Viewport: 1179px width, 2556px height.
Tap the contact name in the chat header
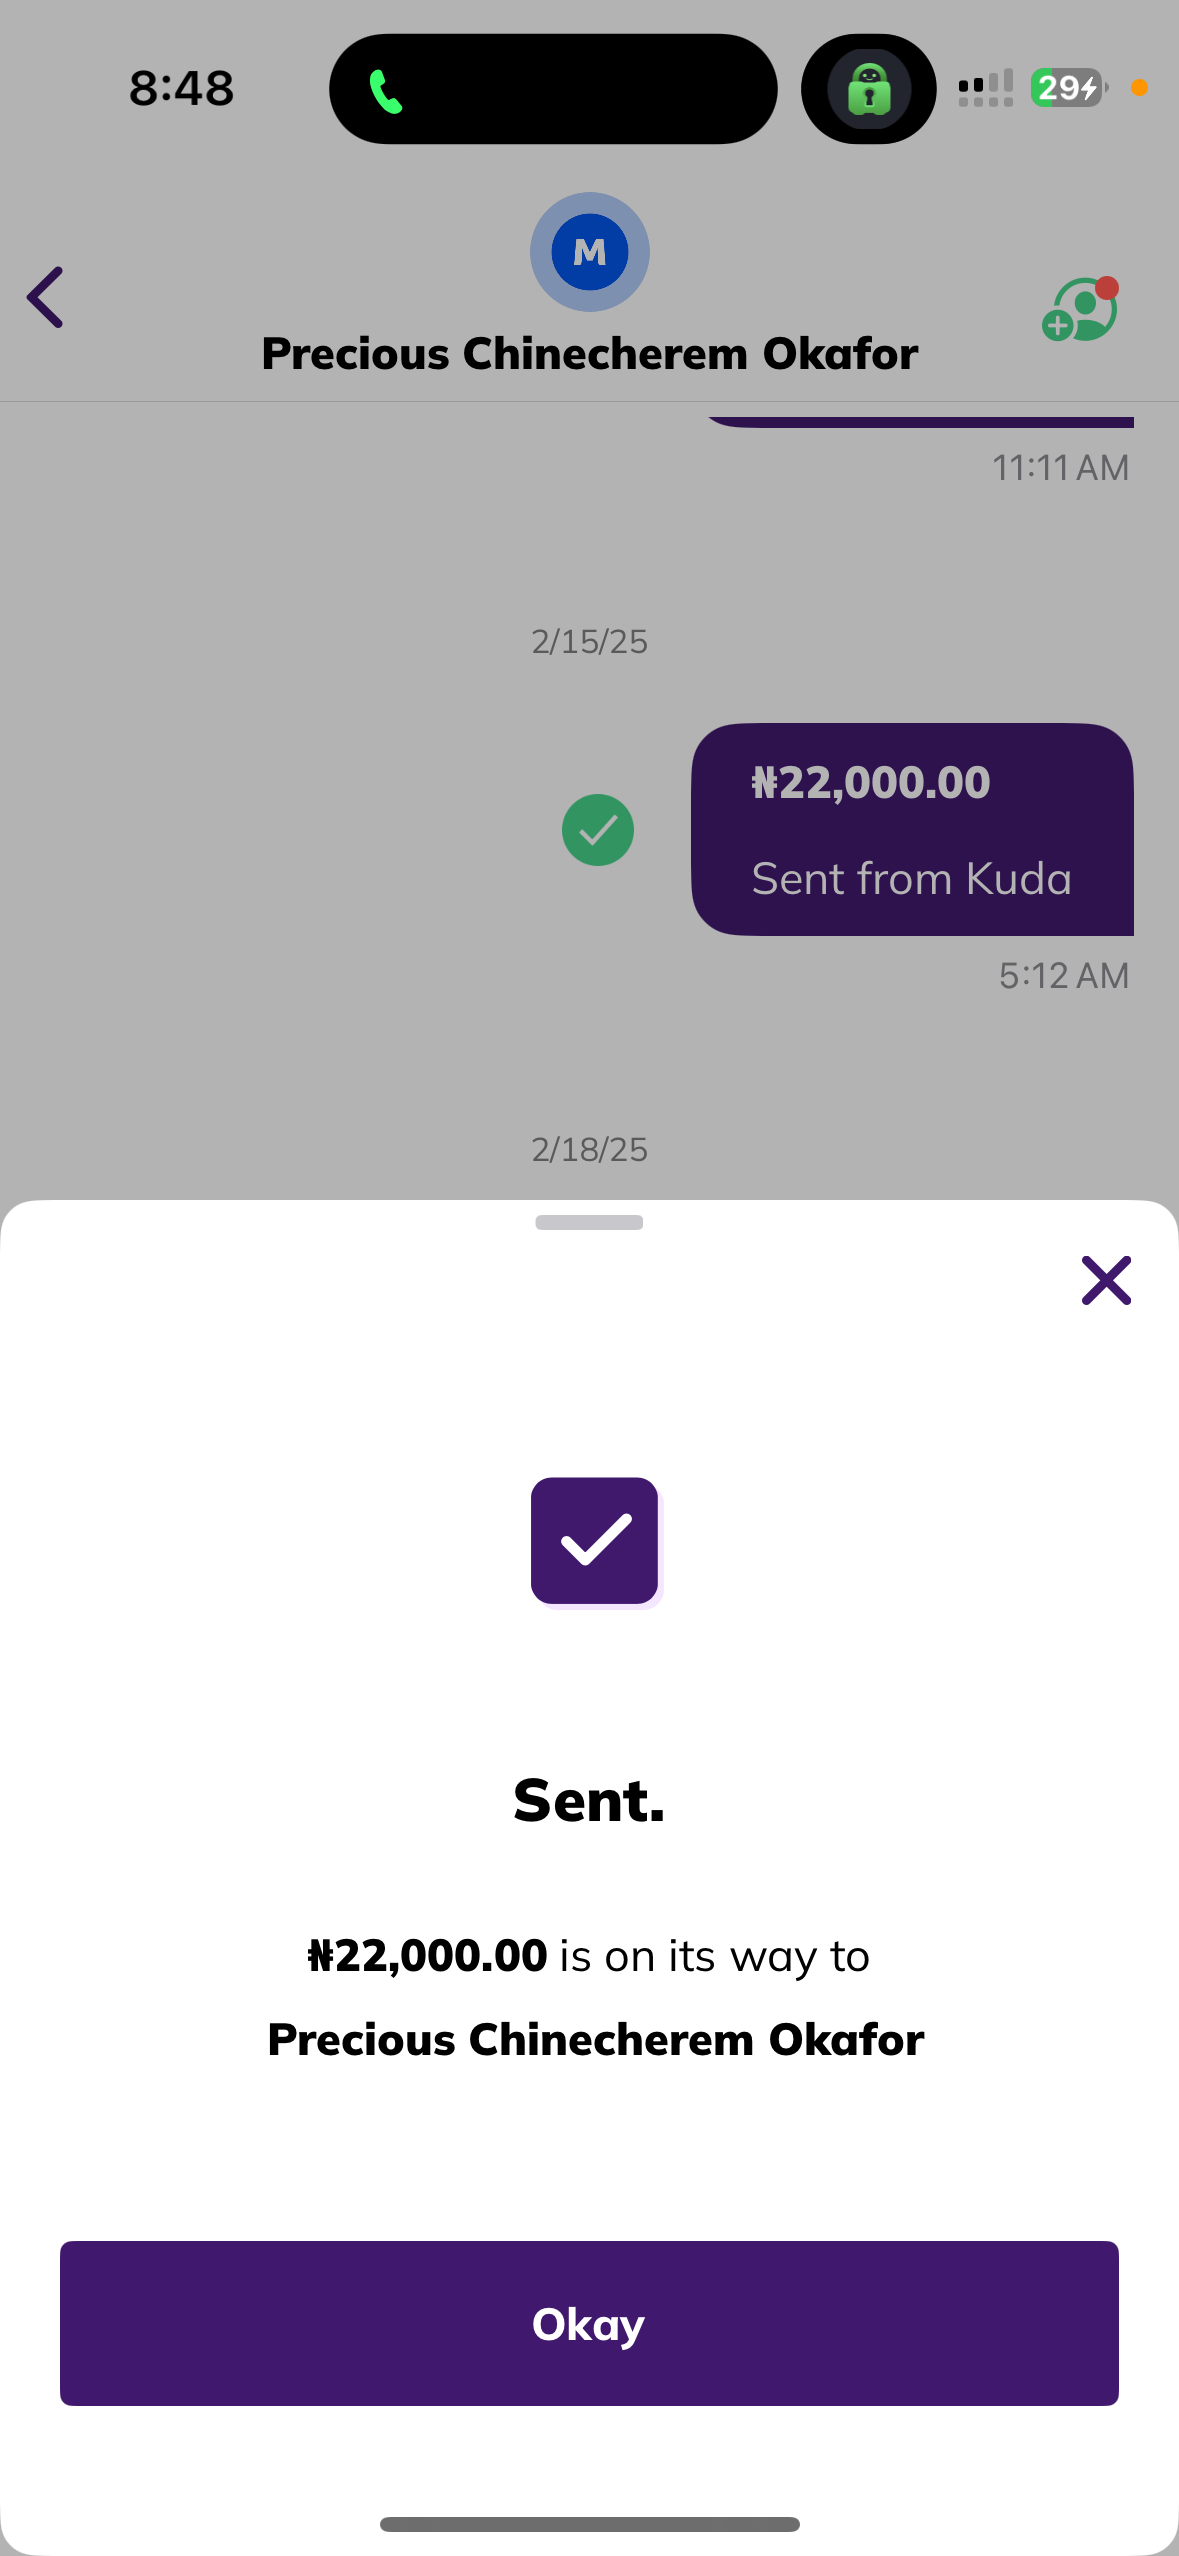point(589,354)
